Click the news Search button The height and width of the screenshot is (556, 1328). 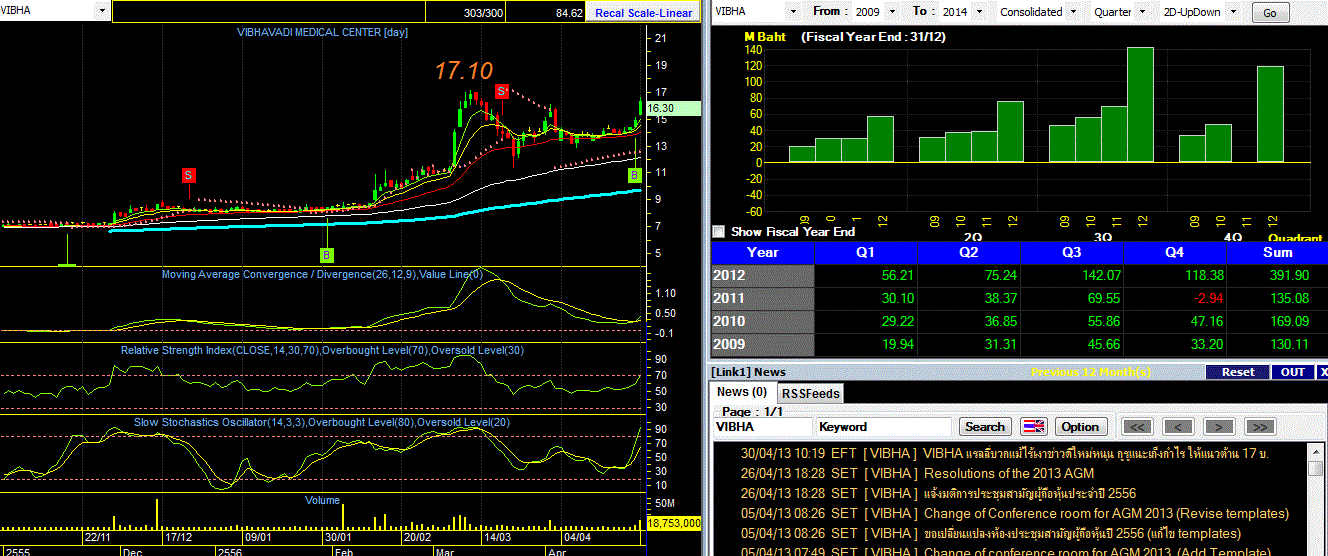985,426
